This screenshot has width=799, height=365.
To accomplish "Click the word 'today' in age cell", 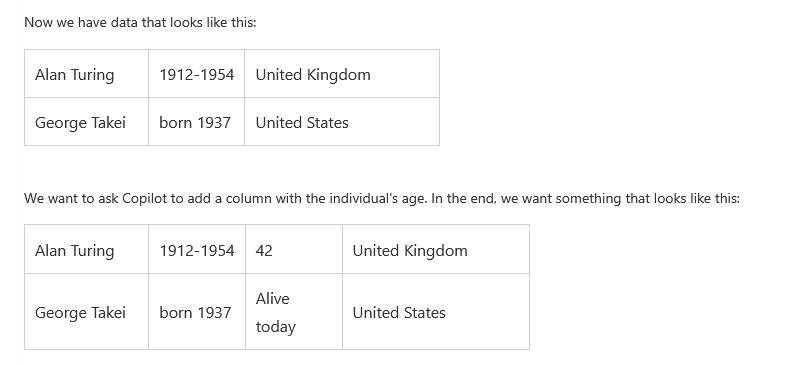I will [x=275, y=327].
